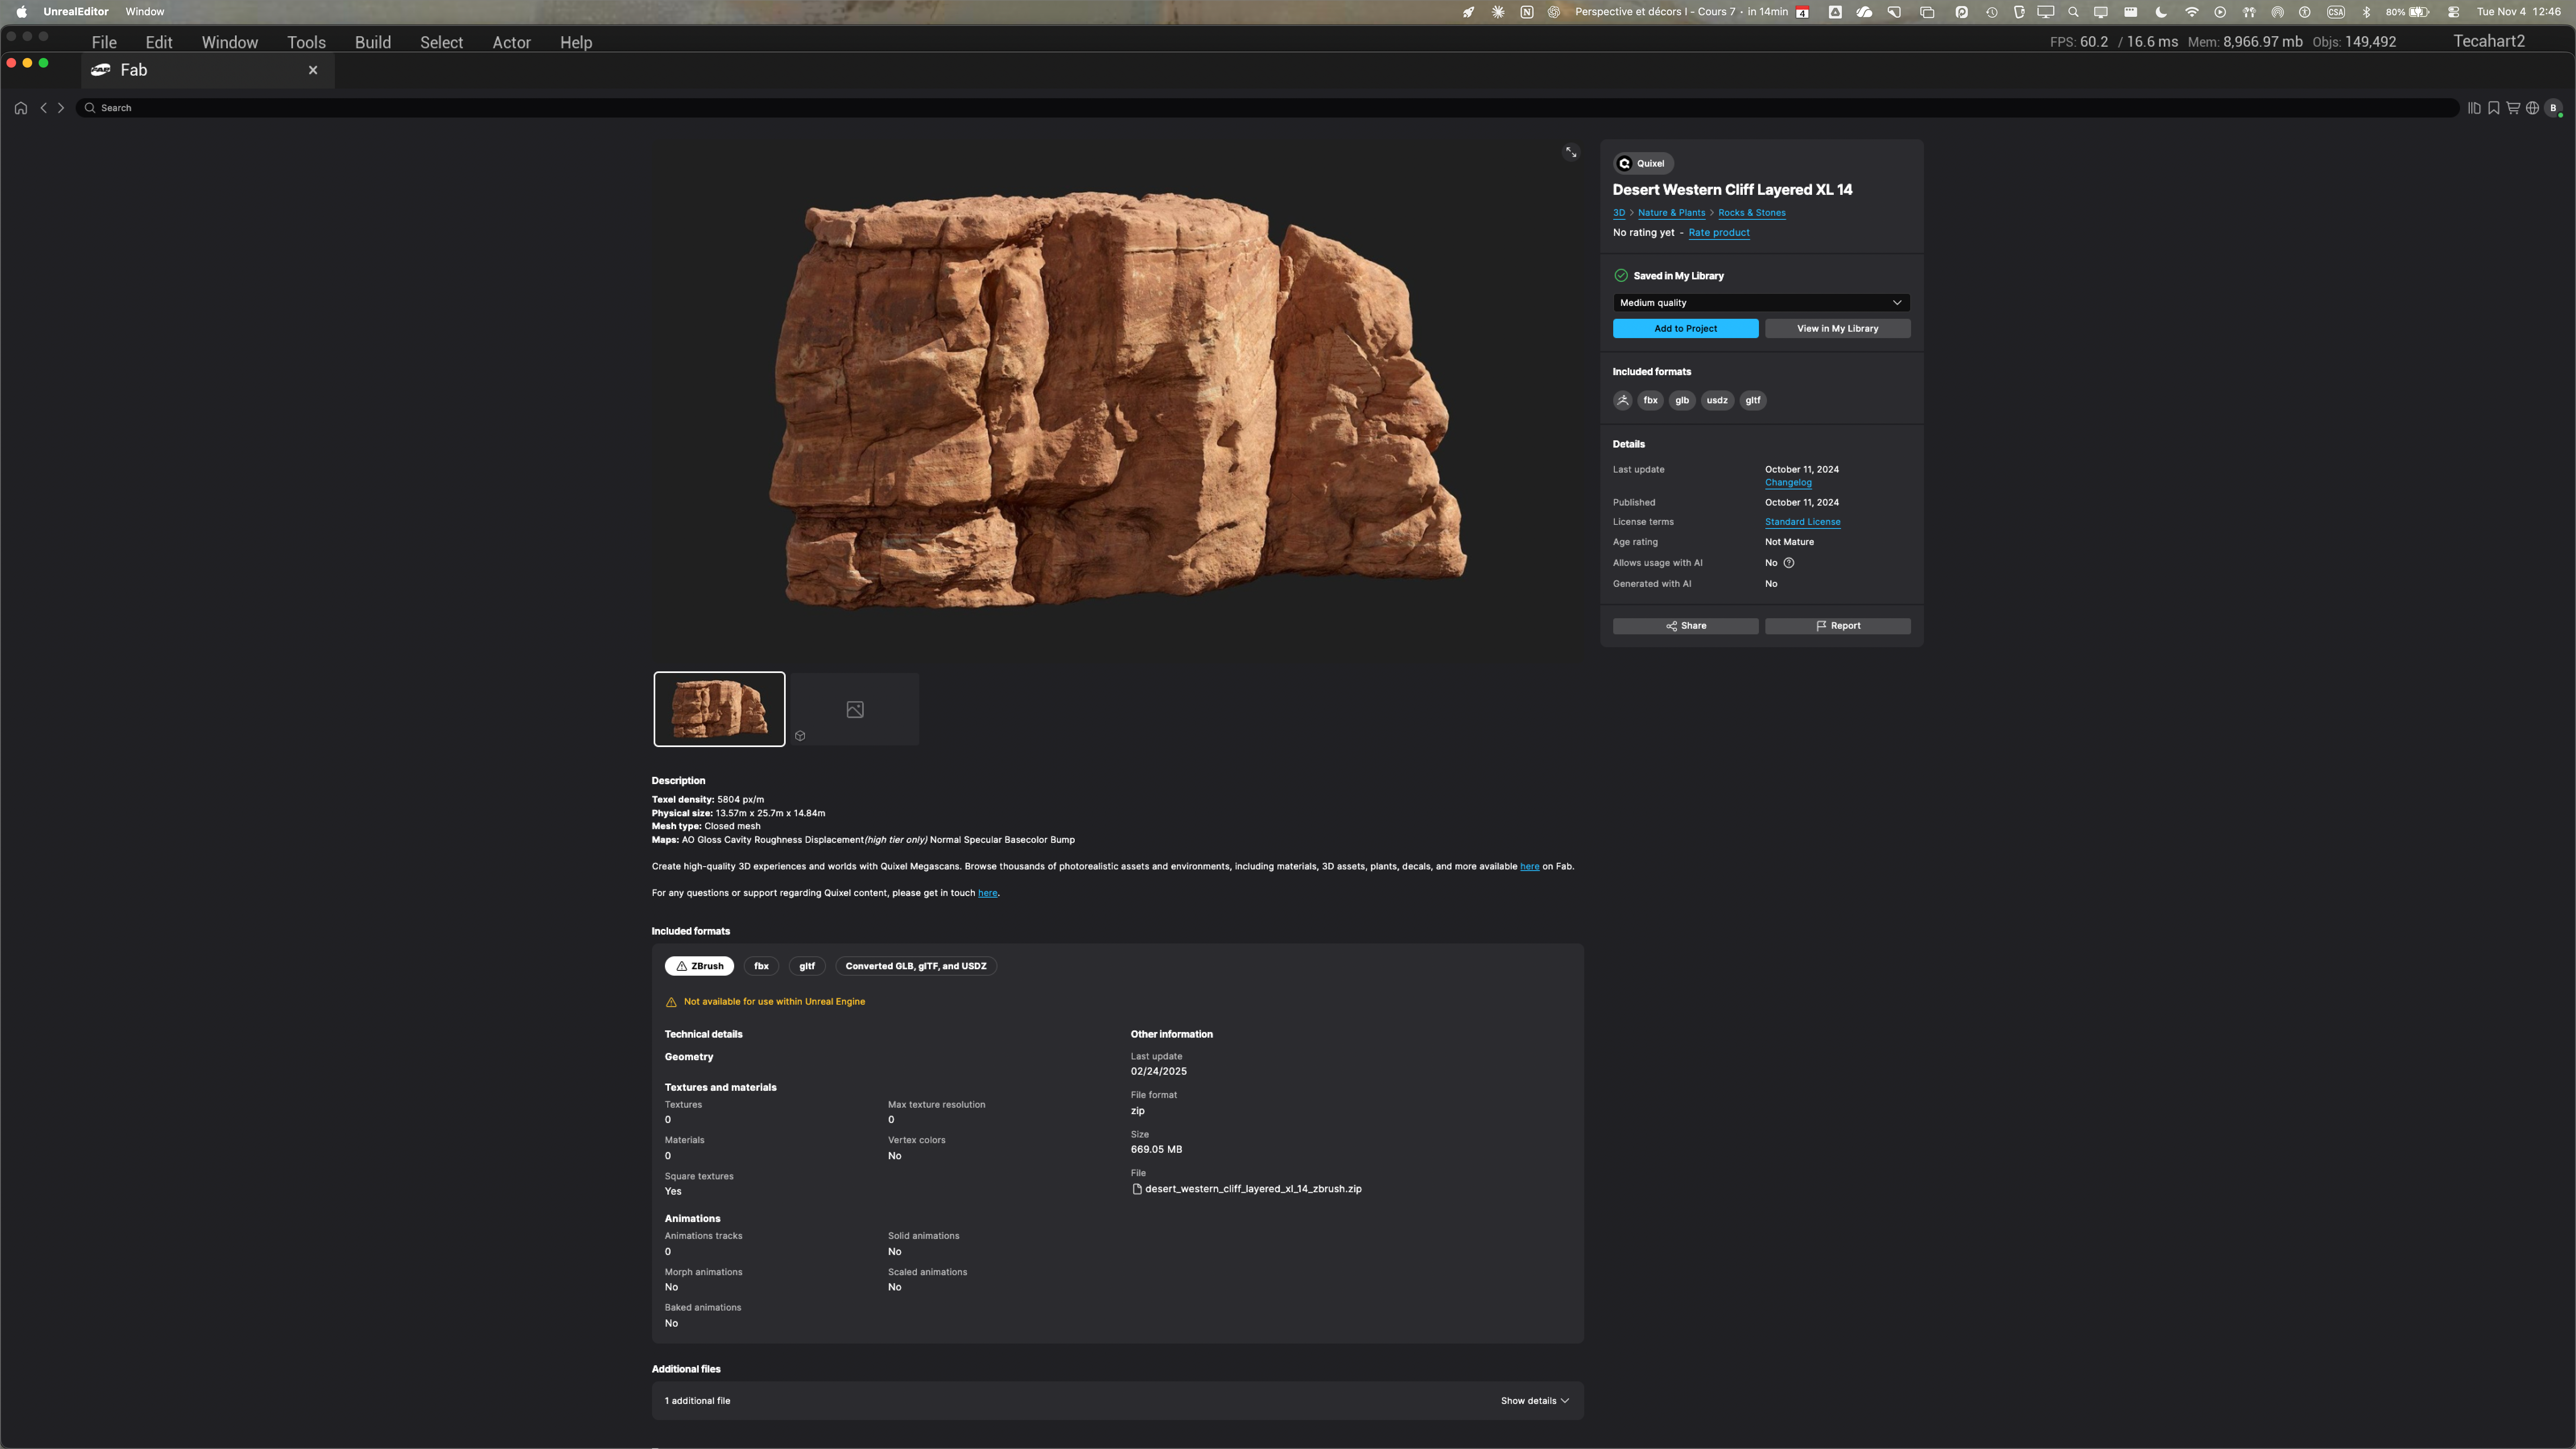This screenshot has width=2576, height=1449.
Task: Click the warning icon beside Not available notice
Action: coord(671,1002)
